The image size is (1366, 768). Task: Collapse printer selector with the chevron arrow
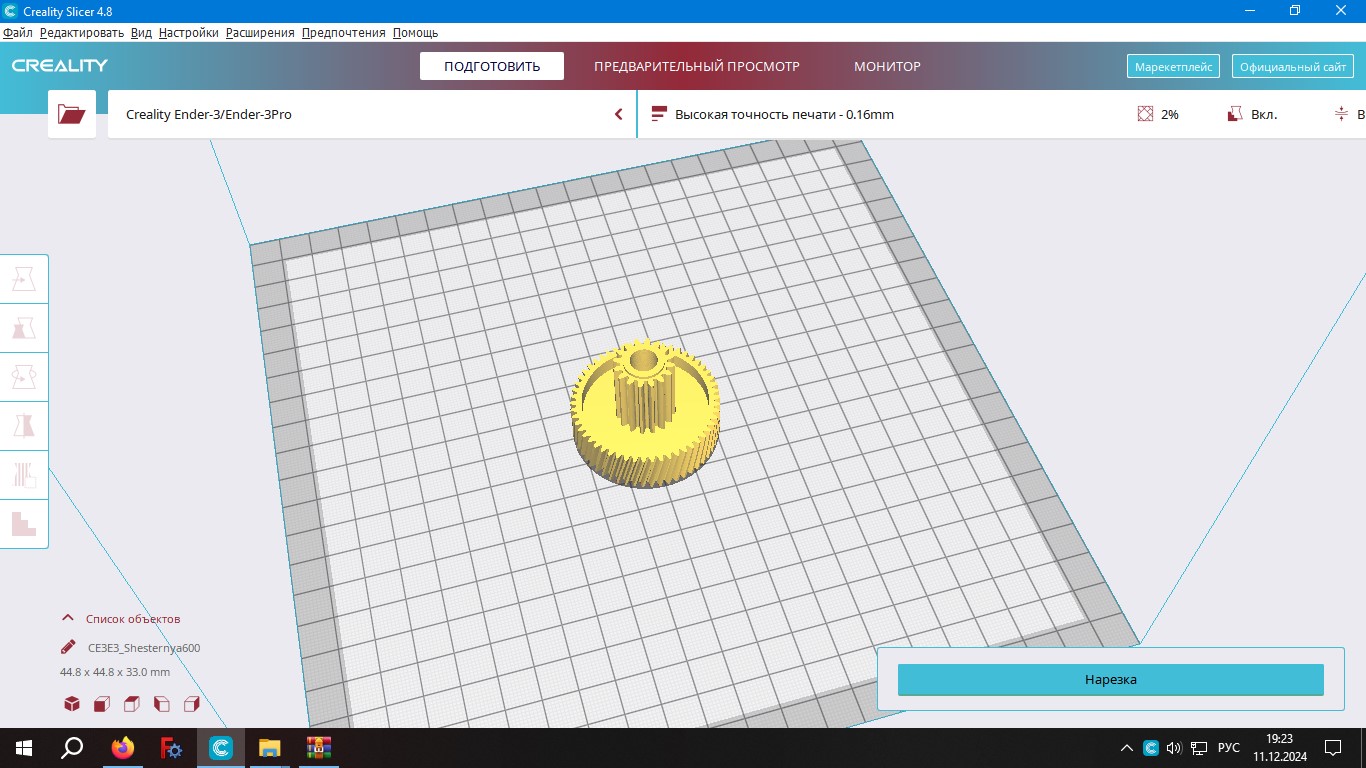pos(618,114)
